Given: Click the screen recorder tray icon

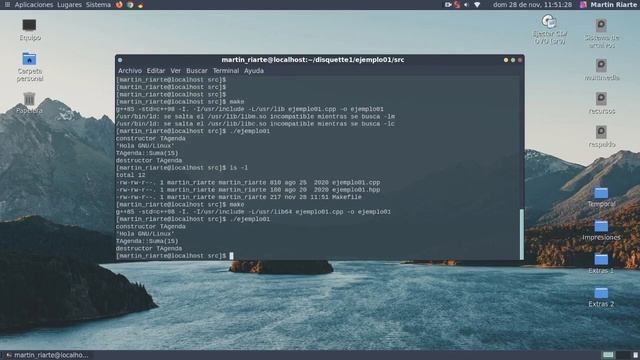Looking at the screenshot, I should (x=448, y=5).
